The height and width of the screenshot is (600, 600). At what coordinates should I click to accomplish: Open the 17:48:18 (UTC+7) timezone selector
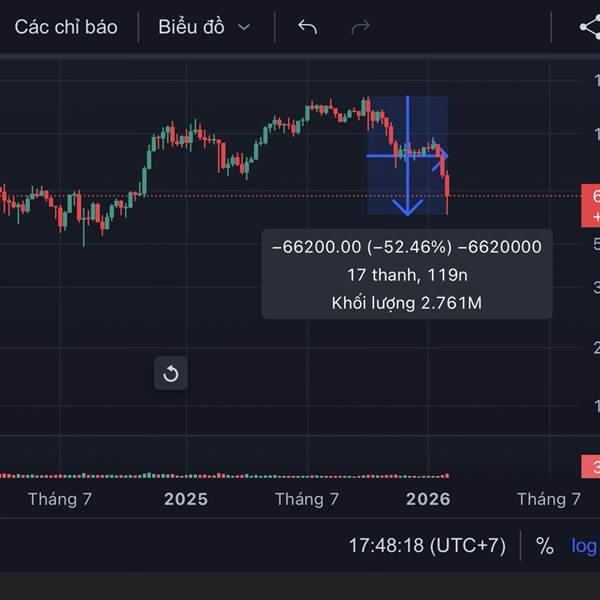click(427, 546)
